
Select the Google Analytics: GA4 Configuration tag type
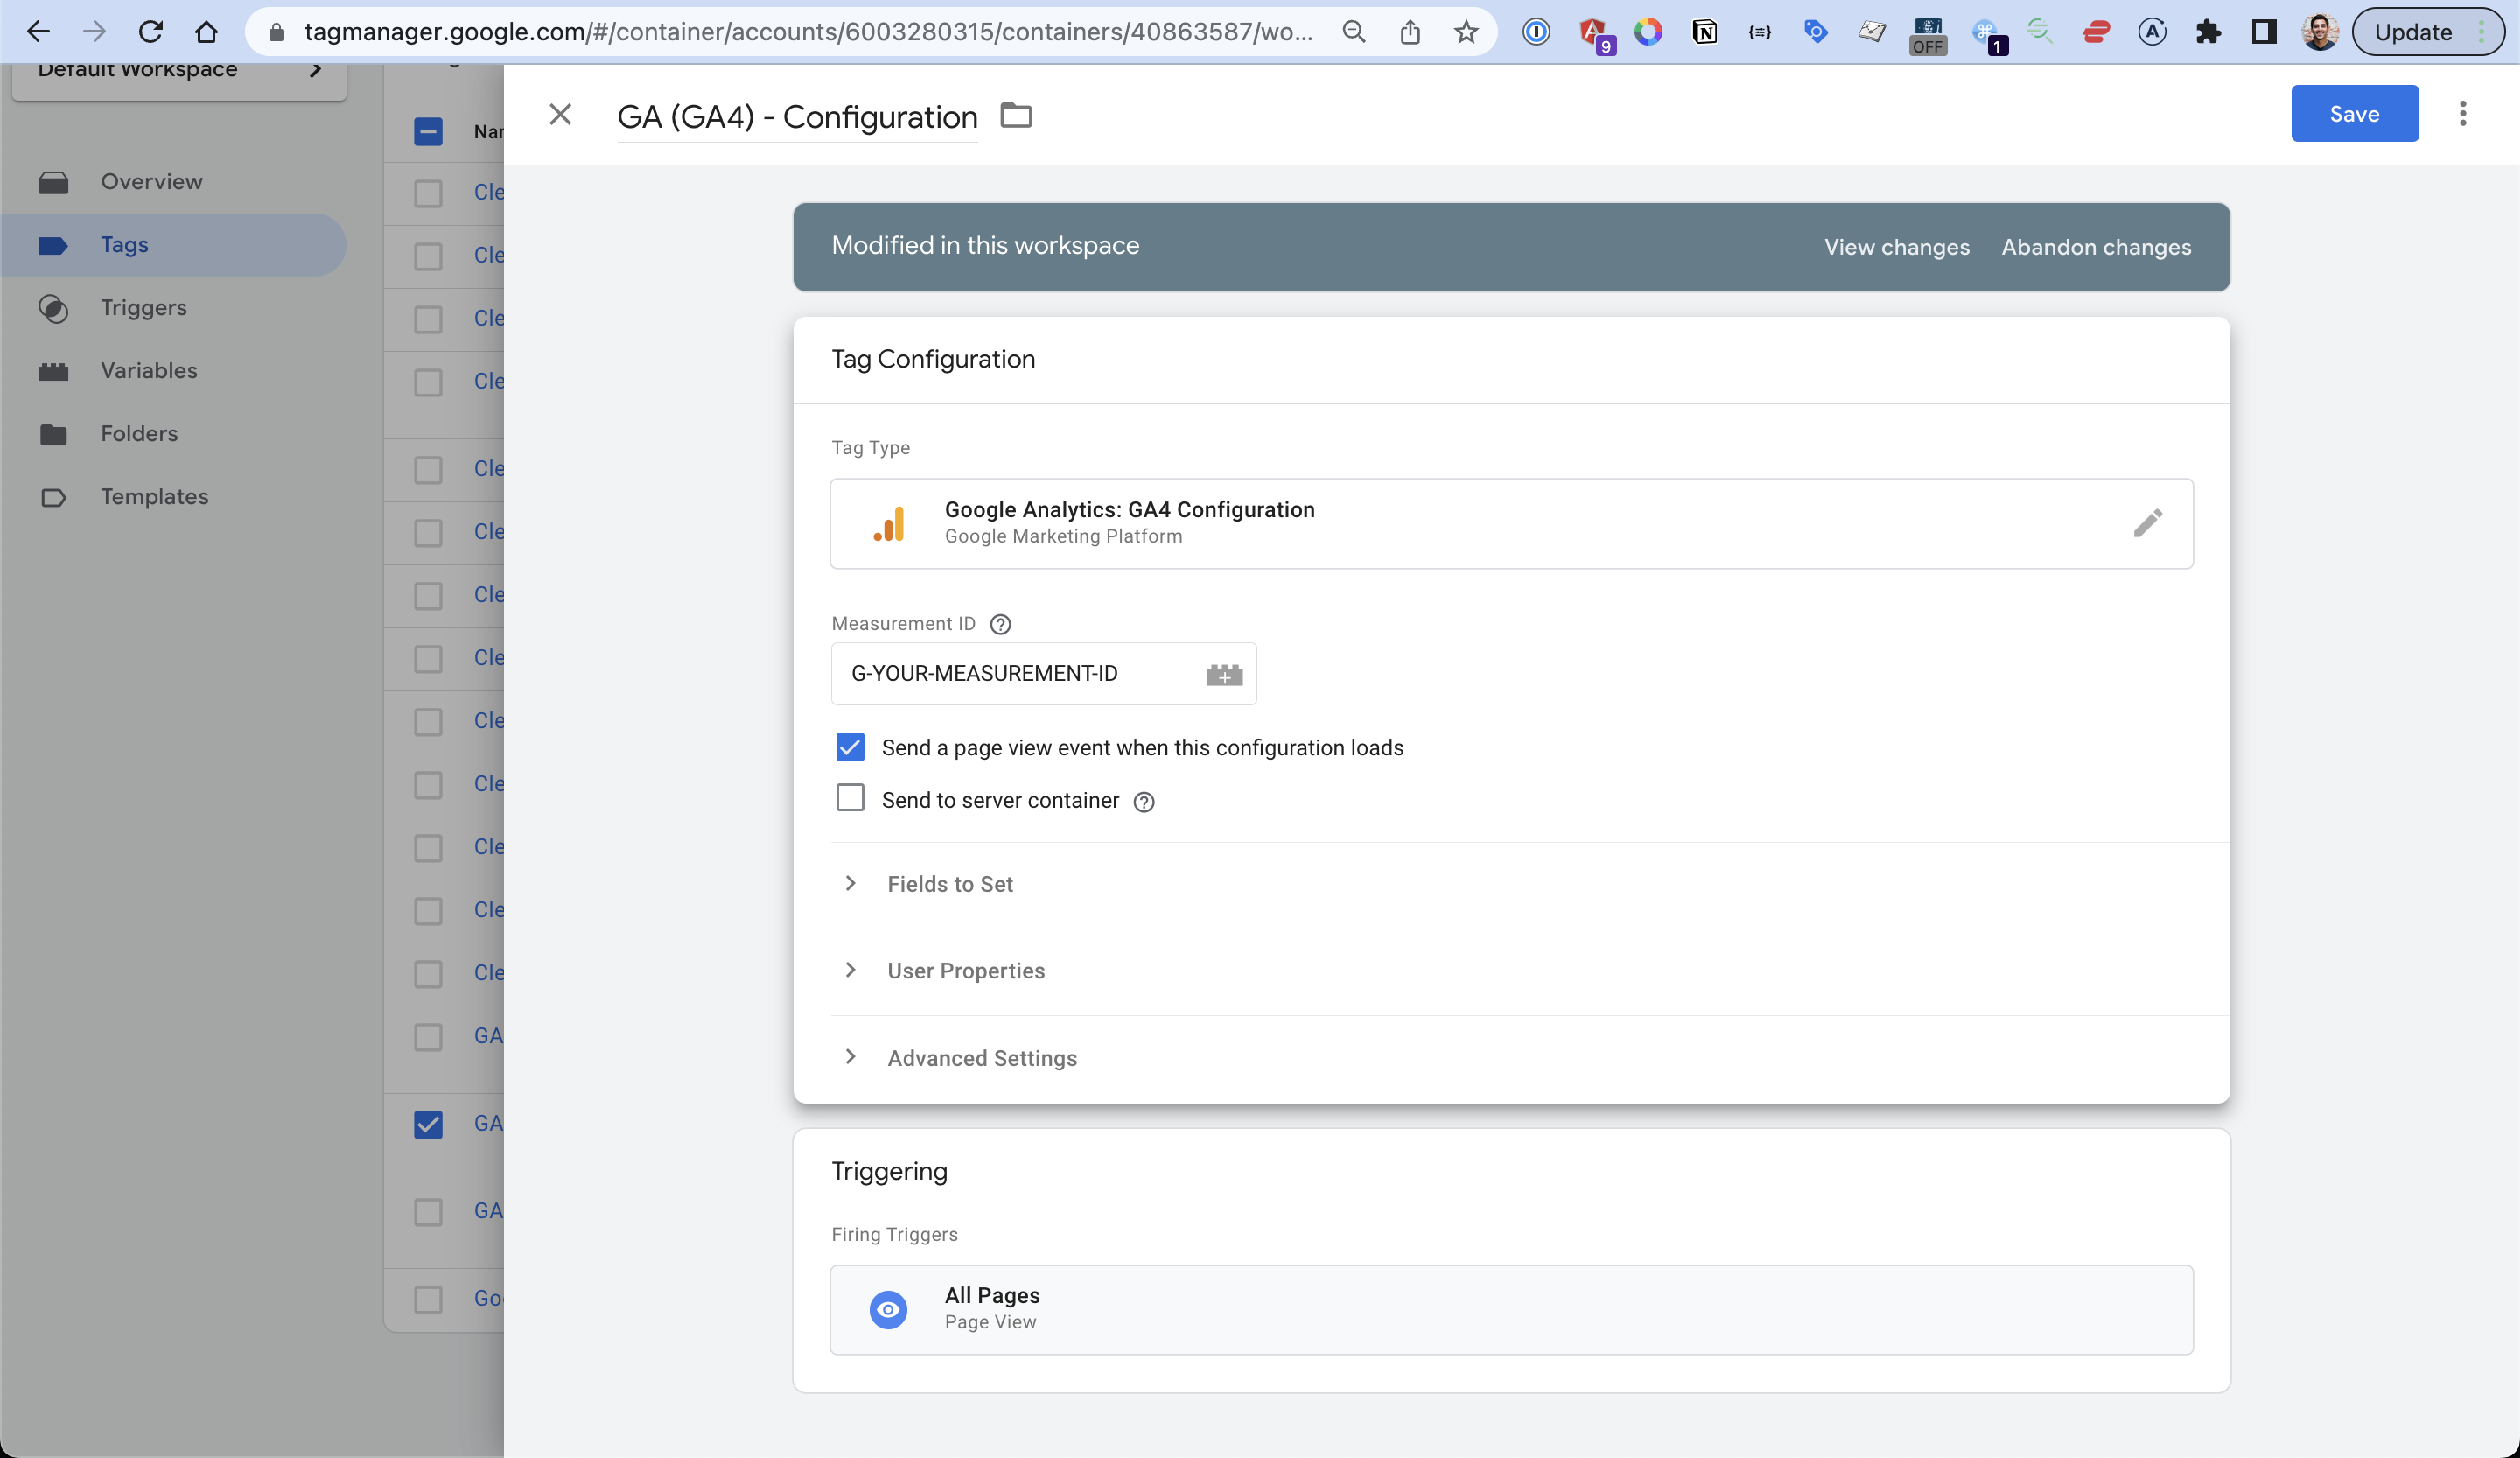[1511, 524]
